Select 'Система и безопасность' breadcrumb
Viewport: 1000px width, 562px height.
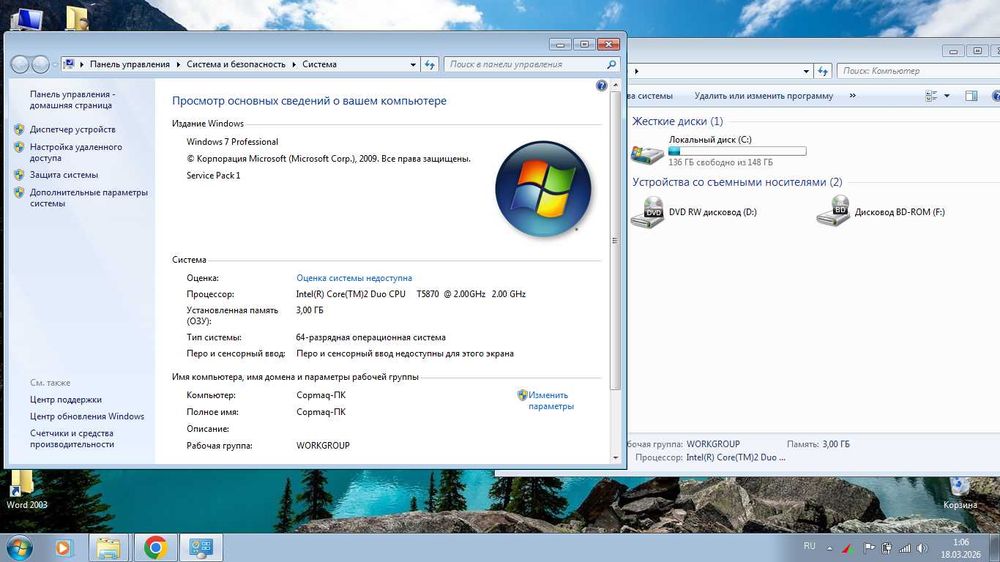pyautogui.click(x=236, y=64)
